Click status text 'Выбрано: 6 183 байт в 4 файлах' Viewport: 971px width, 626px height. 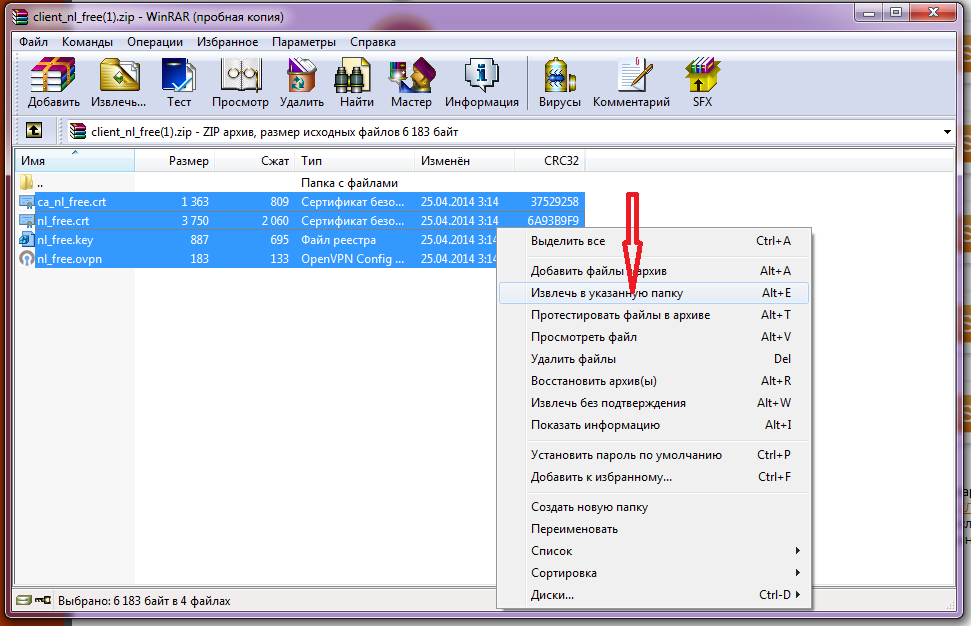(x=144, y=601)
